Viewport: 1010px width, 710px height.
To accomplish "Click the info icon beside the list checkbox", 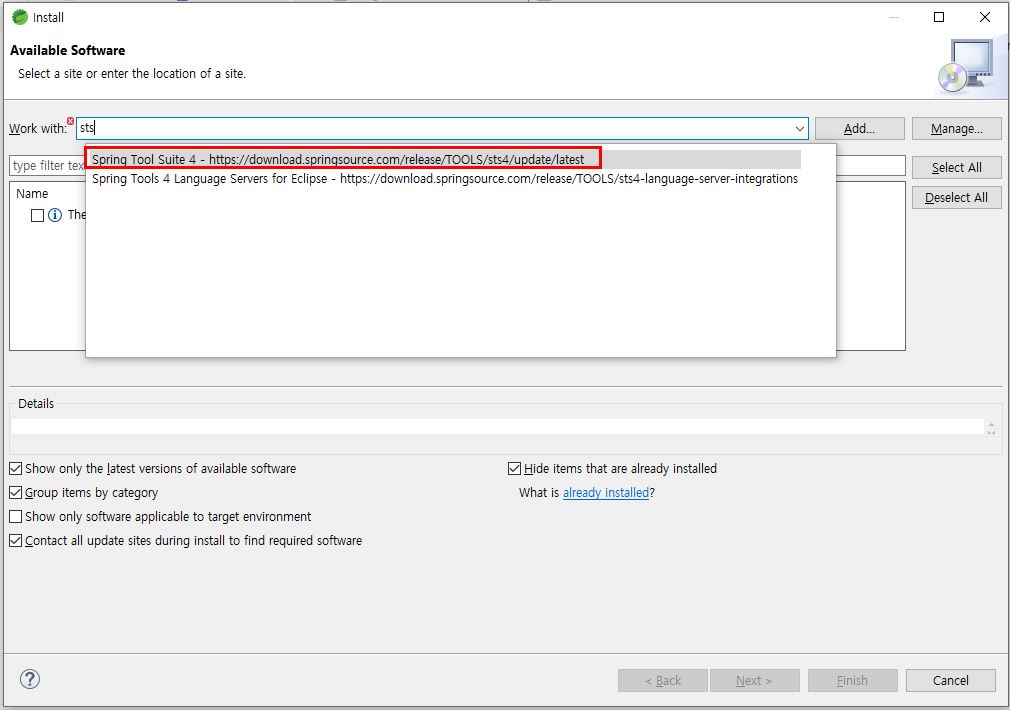I will tap(55, 215).
